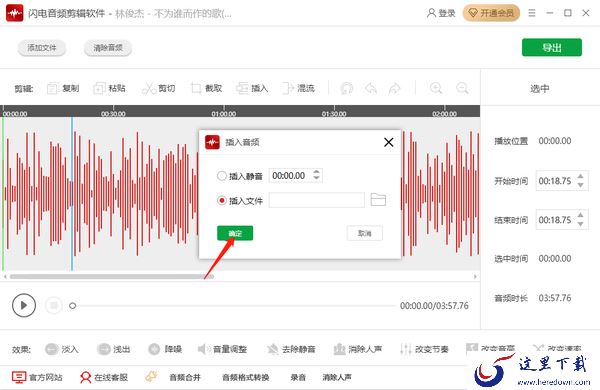Play the audio track
Viewport: 600px width, 390px height.
tap(24, 305)
